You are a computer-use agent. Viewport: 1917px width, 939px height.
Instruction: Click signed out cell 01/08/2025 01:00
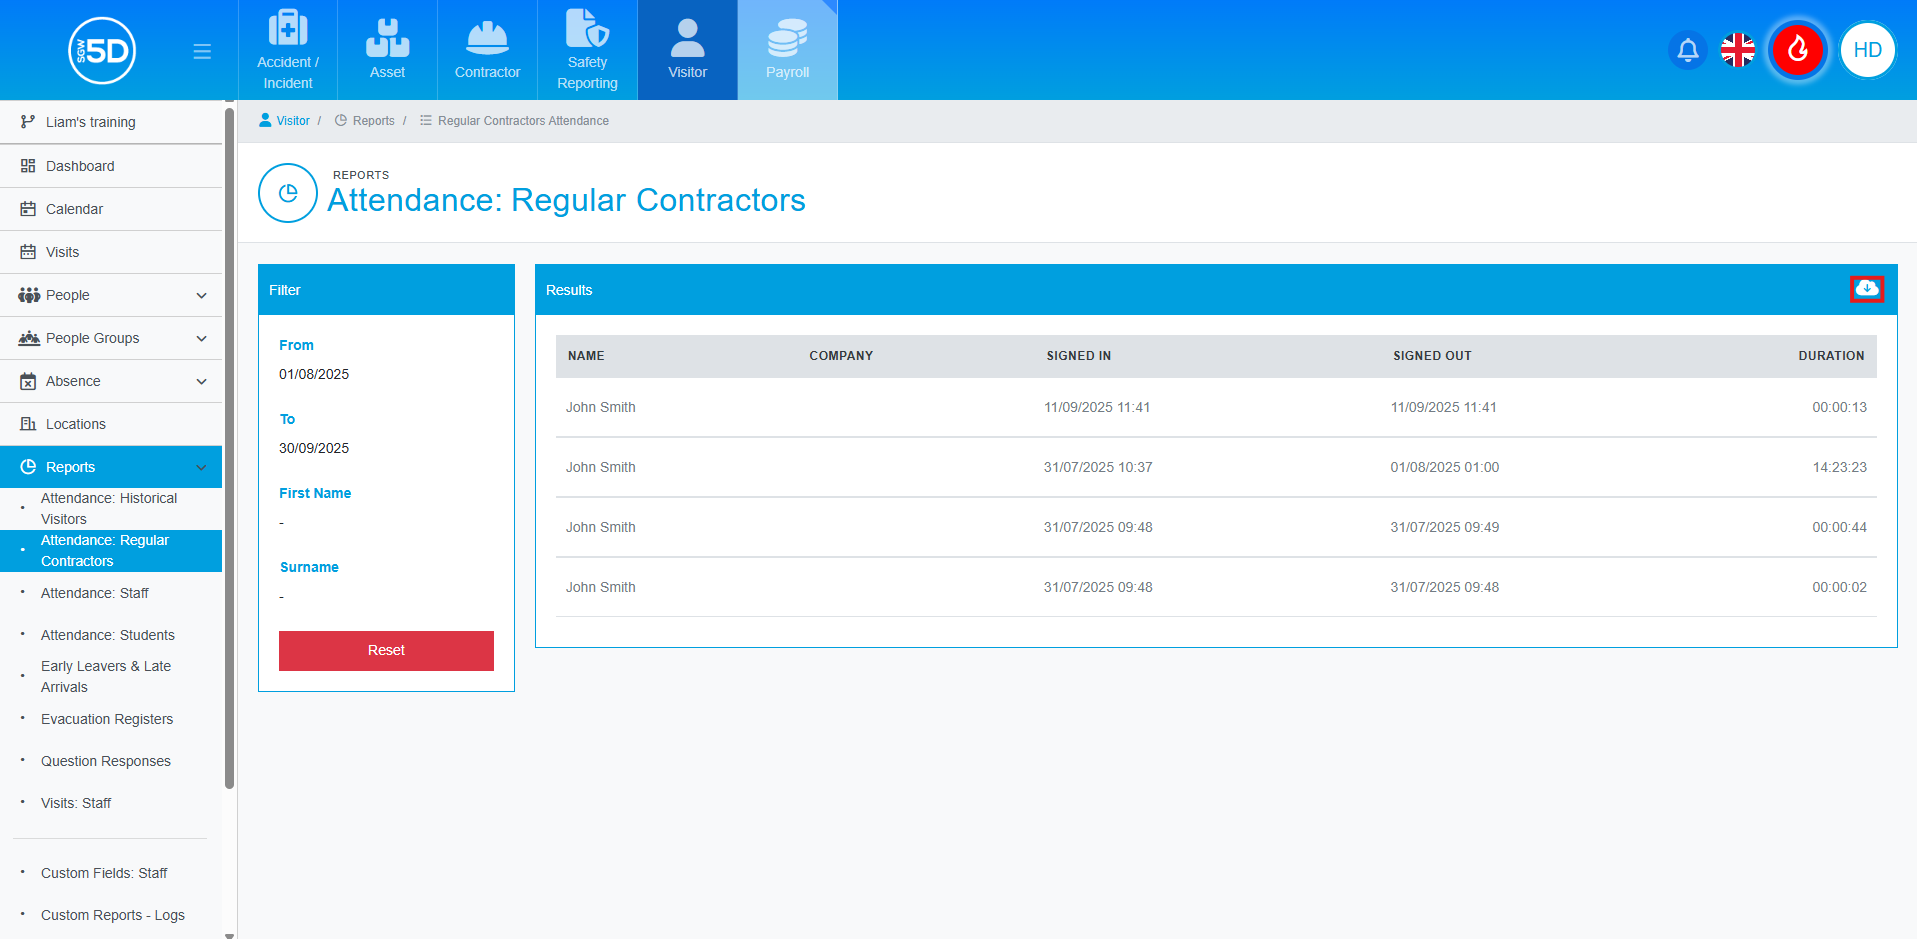(x=1445, y=467)
